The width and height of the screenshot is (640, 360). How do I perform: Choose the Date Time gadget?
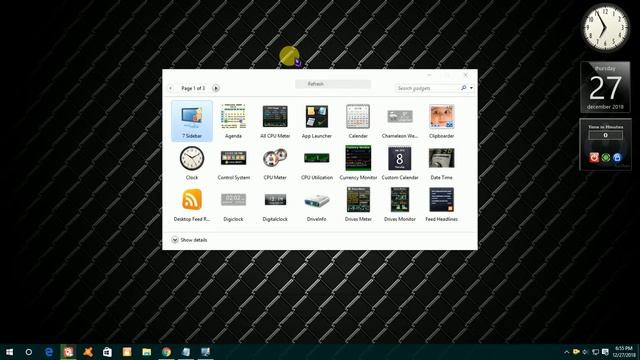coord(442,162)
